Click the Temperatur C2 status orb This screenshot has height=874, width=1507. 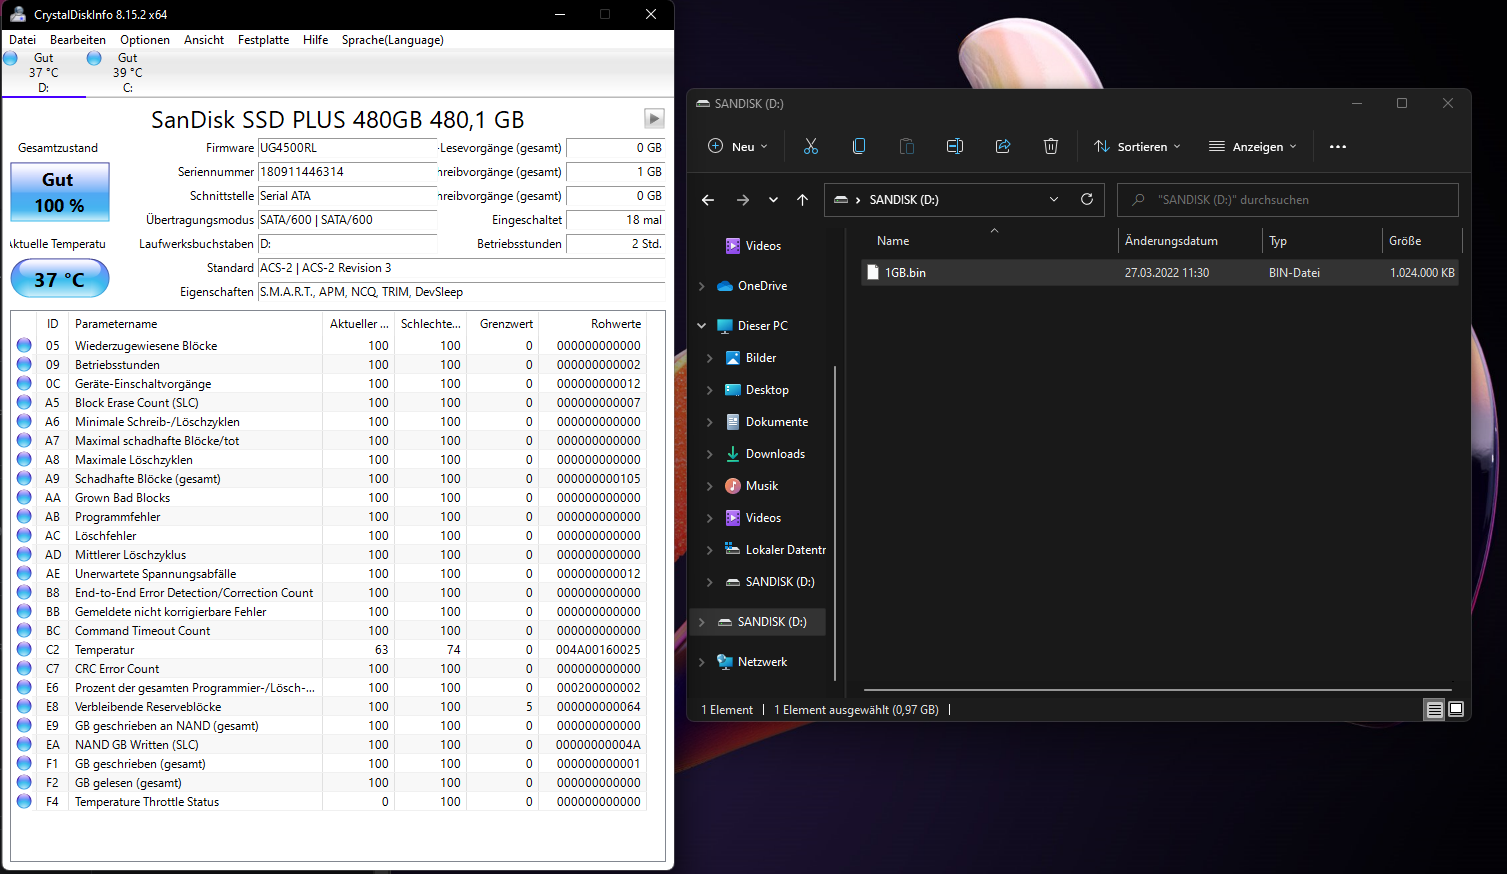[x=24, y=650]
